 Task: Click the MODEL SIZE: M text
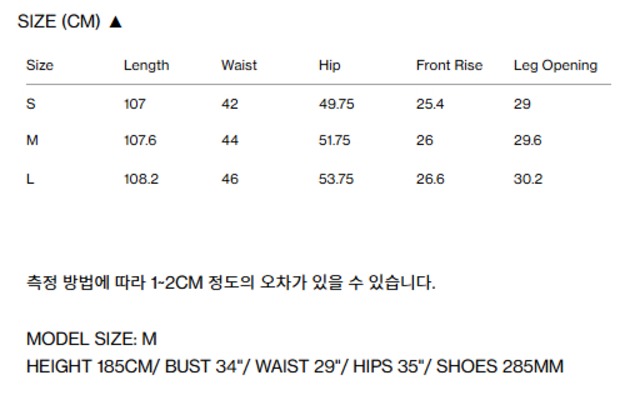[91, 339]
